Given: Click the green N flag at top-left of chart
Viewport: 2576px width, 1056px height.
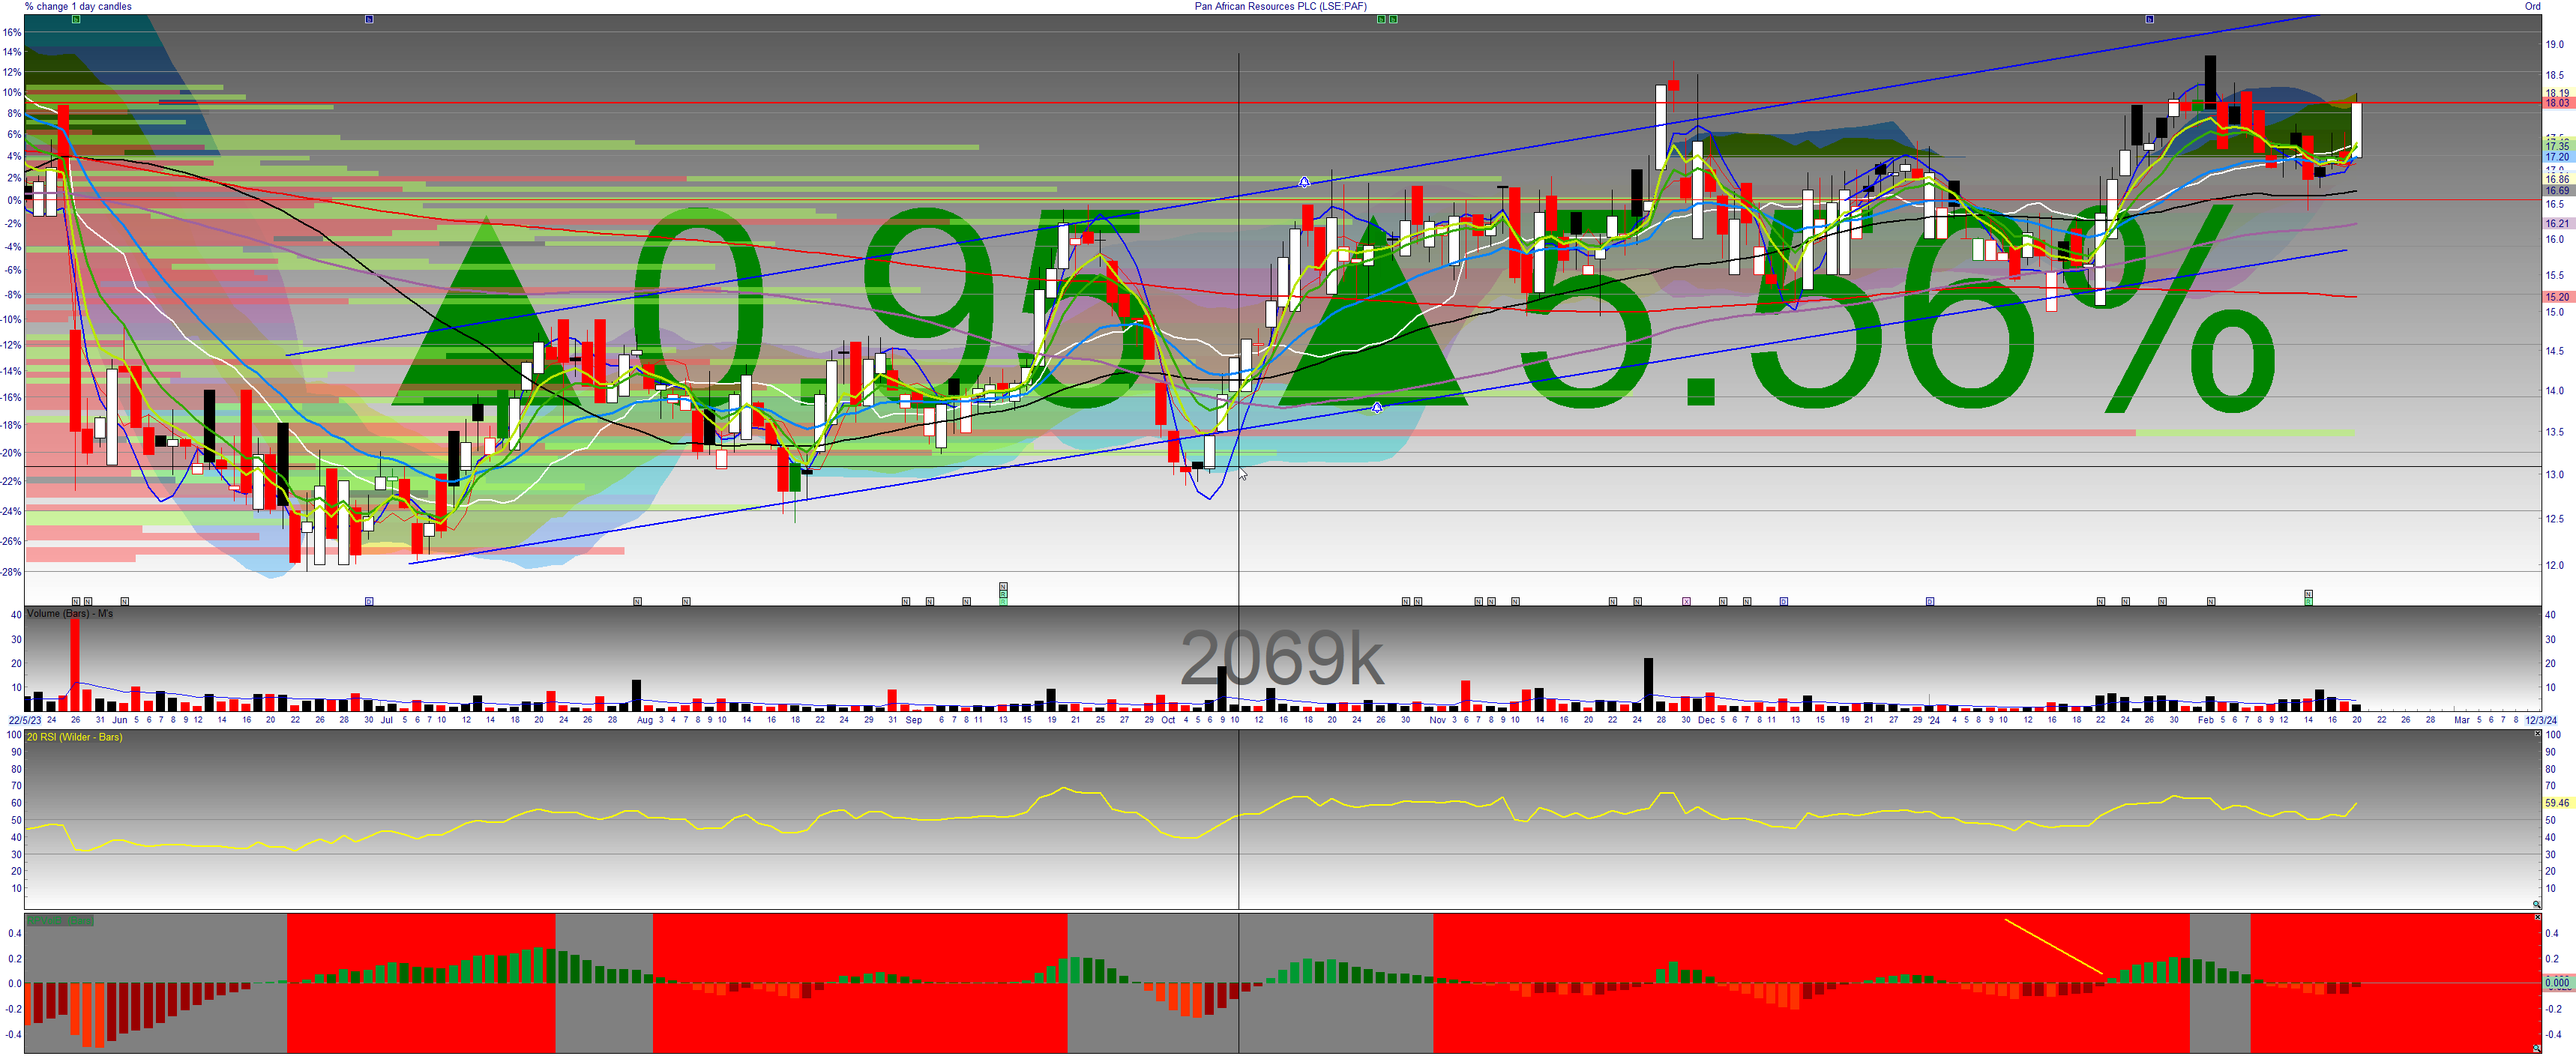Looking at the screenshot, I should click(x=76, y=19).
